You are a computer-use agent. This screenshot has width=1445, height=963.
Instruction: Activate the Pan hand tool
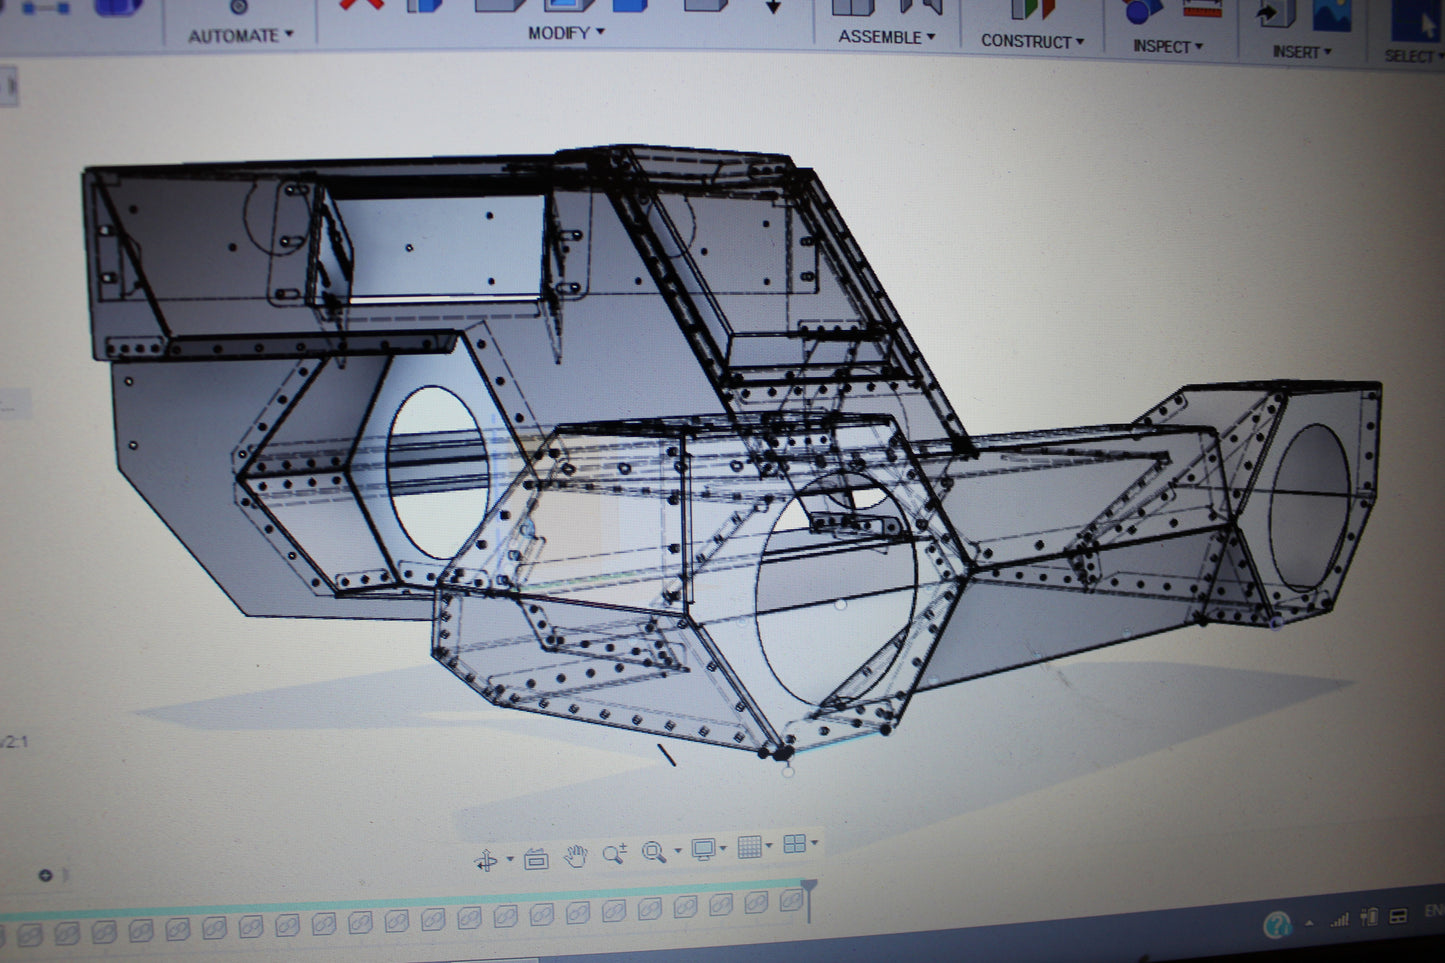(x=575, y=856)
